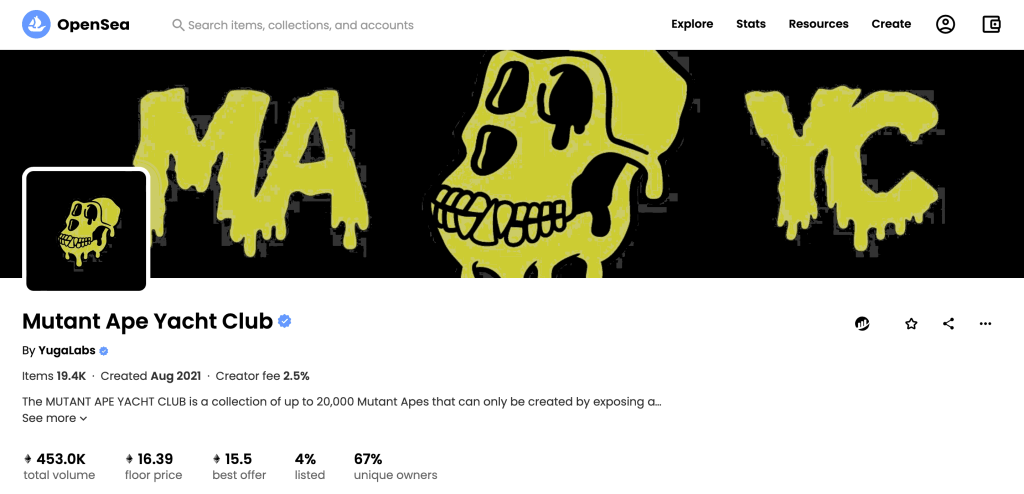Click the Mutant Ape collection avatar thumbnail
Image resolution: width=1024 pixels, height=494 pixels.
(86, 230)
